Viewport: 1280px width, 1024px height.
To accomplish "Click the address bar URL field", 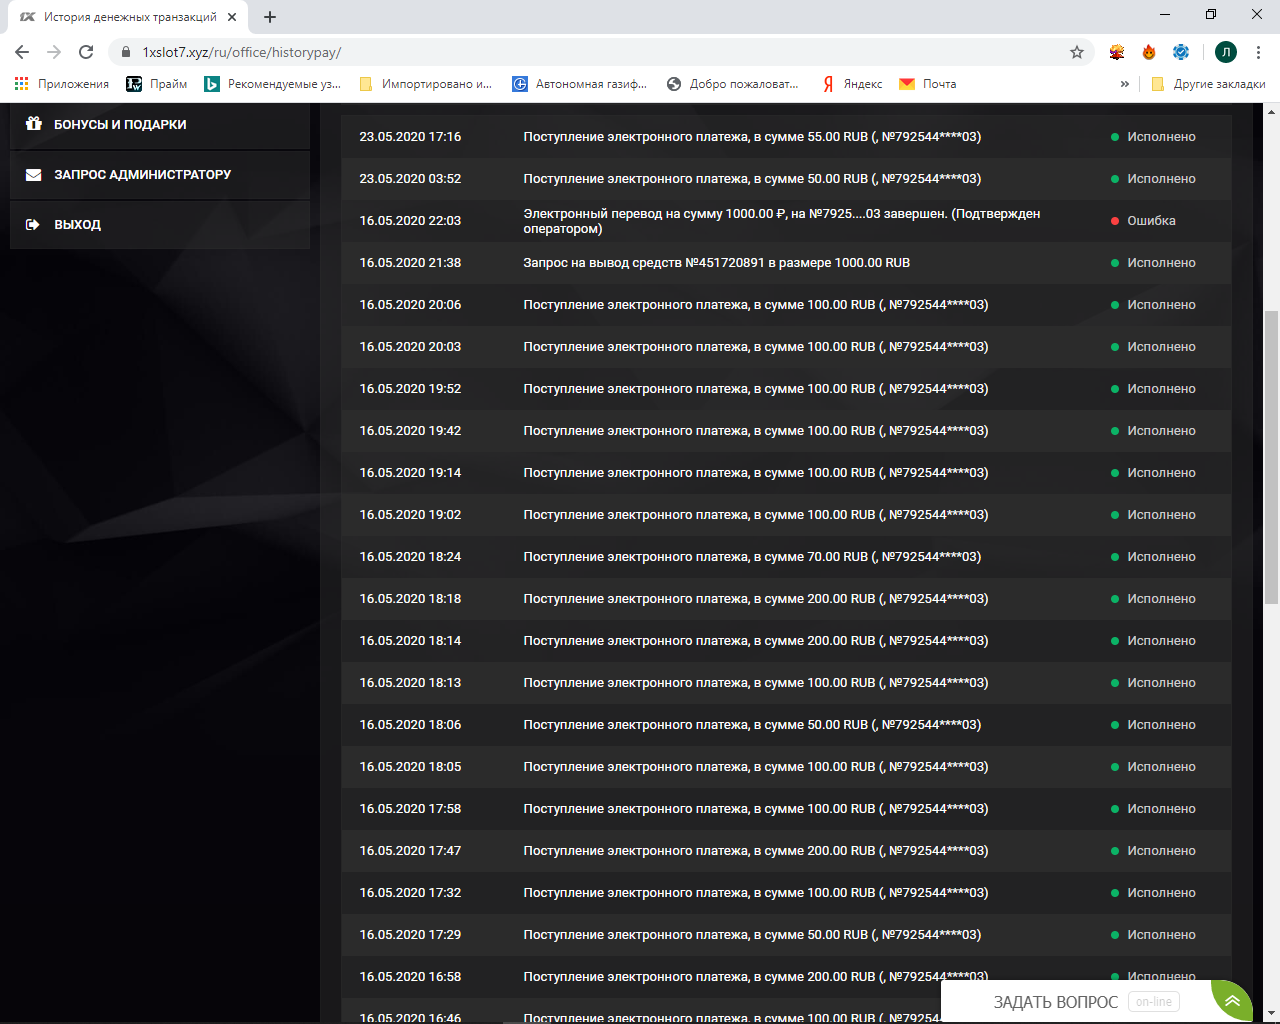I will coord(600,52).
